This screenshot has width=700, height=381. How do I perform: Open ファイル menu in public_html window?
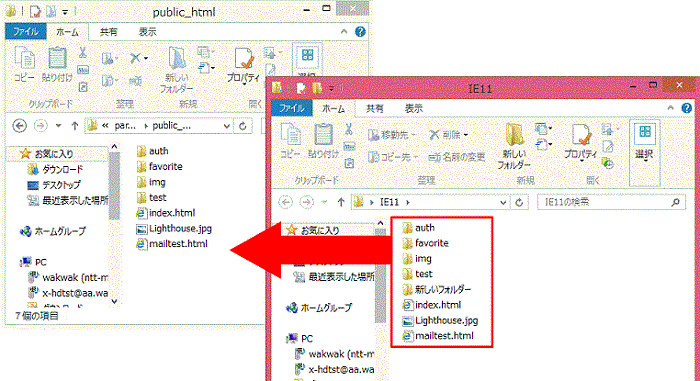[x=25, y=32]
